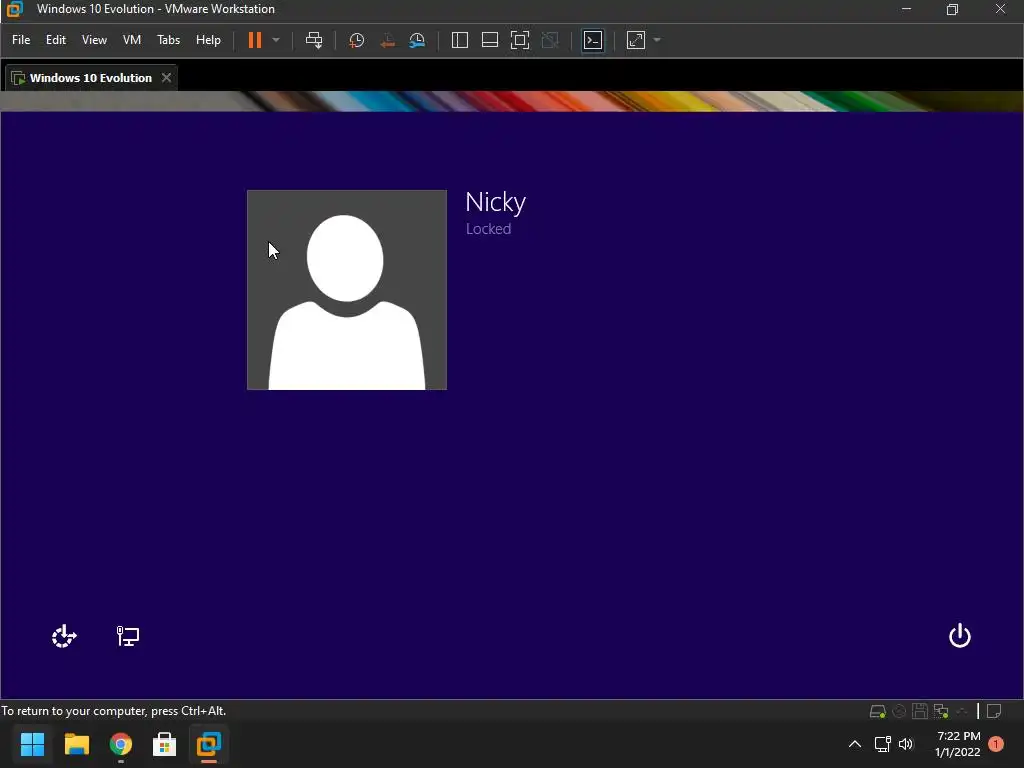Pause the virtual machine
The width and height of the screenshot is (1024, 768).
(255, 40)
